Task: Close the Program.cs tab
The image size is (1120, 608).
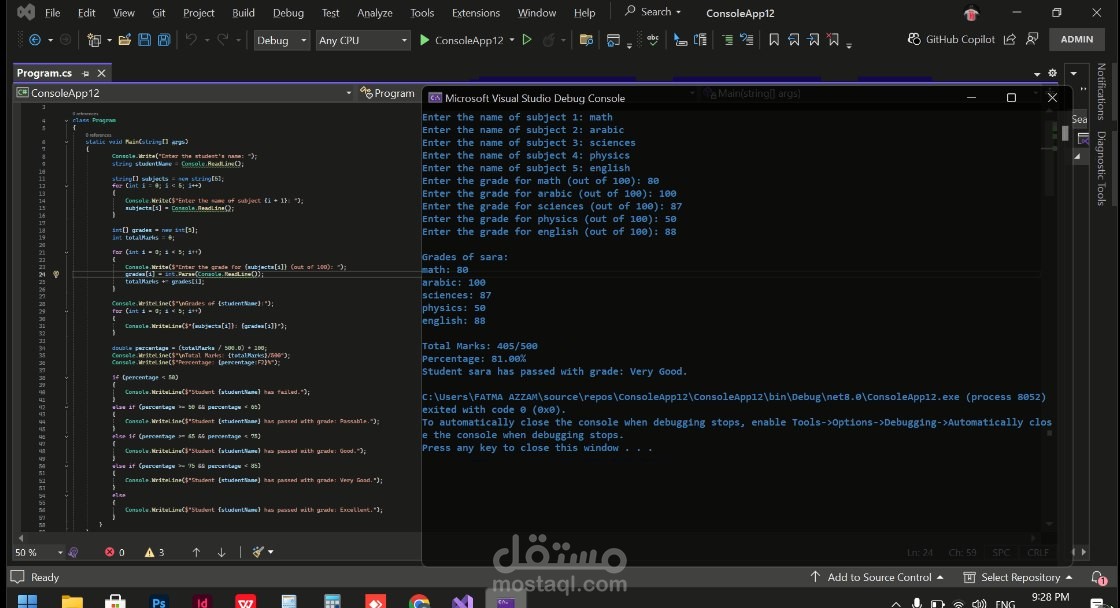Action: pos(101,73)
